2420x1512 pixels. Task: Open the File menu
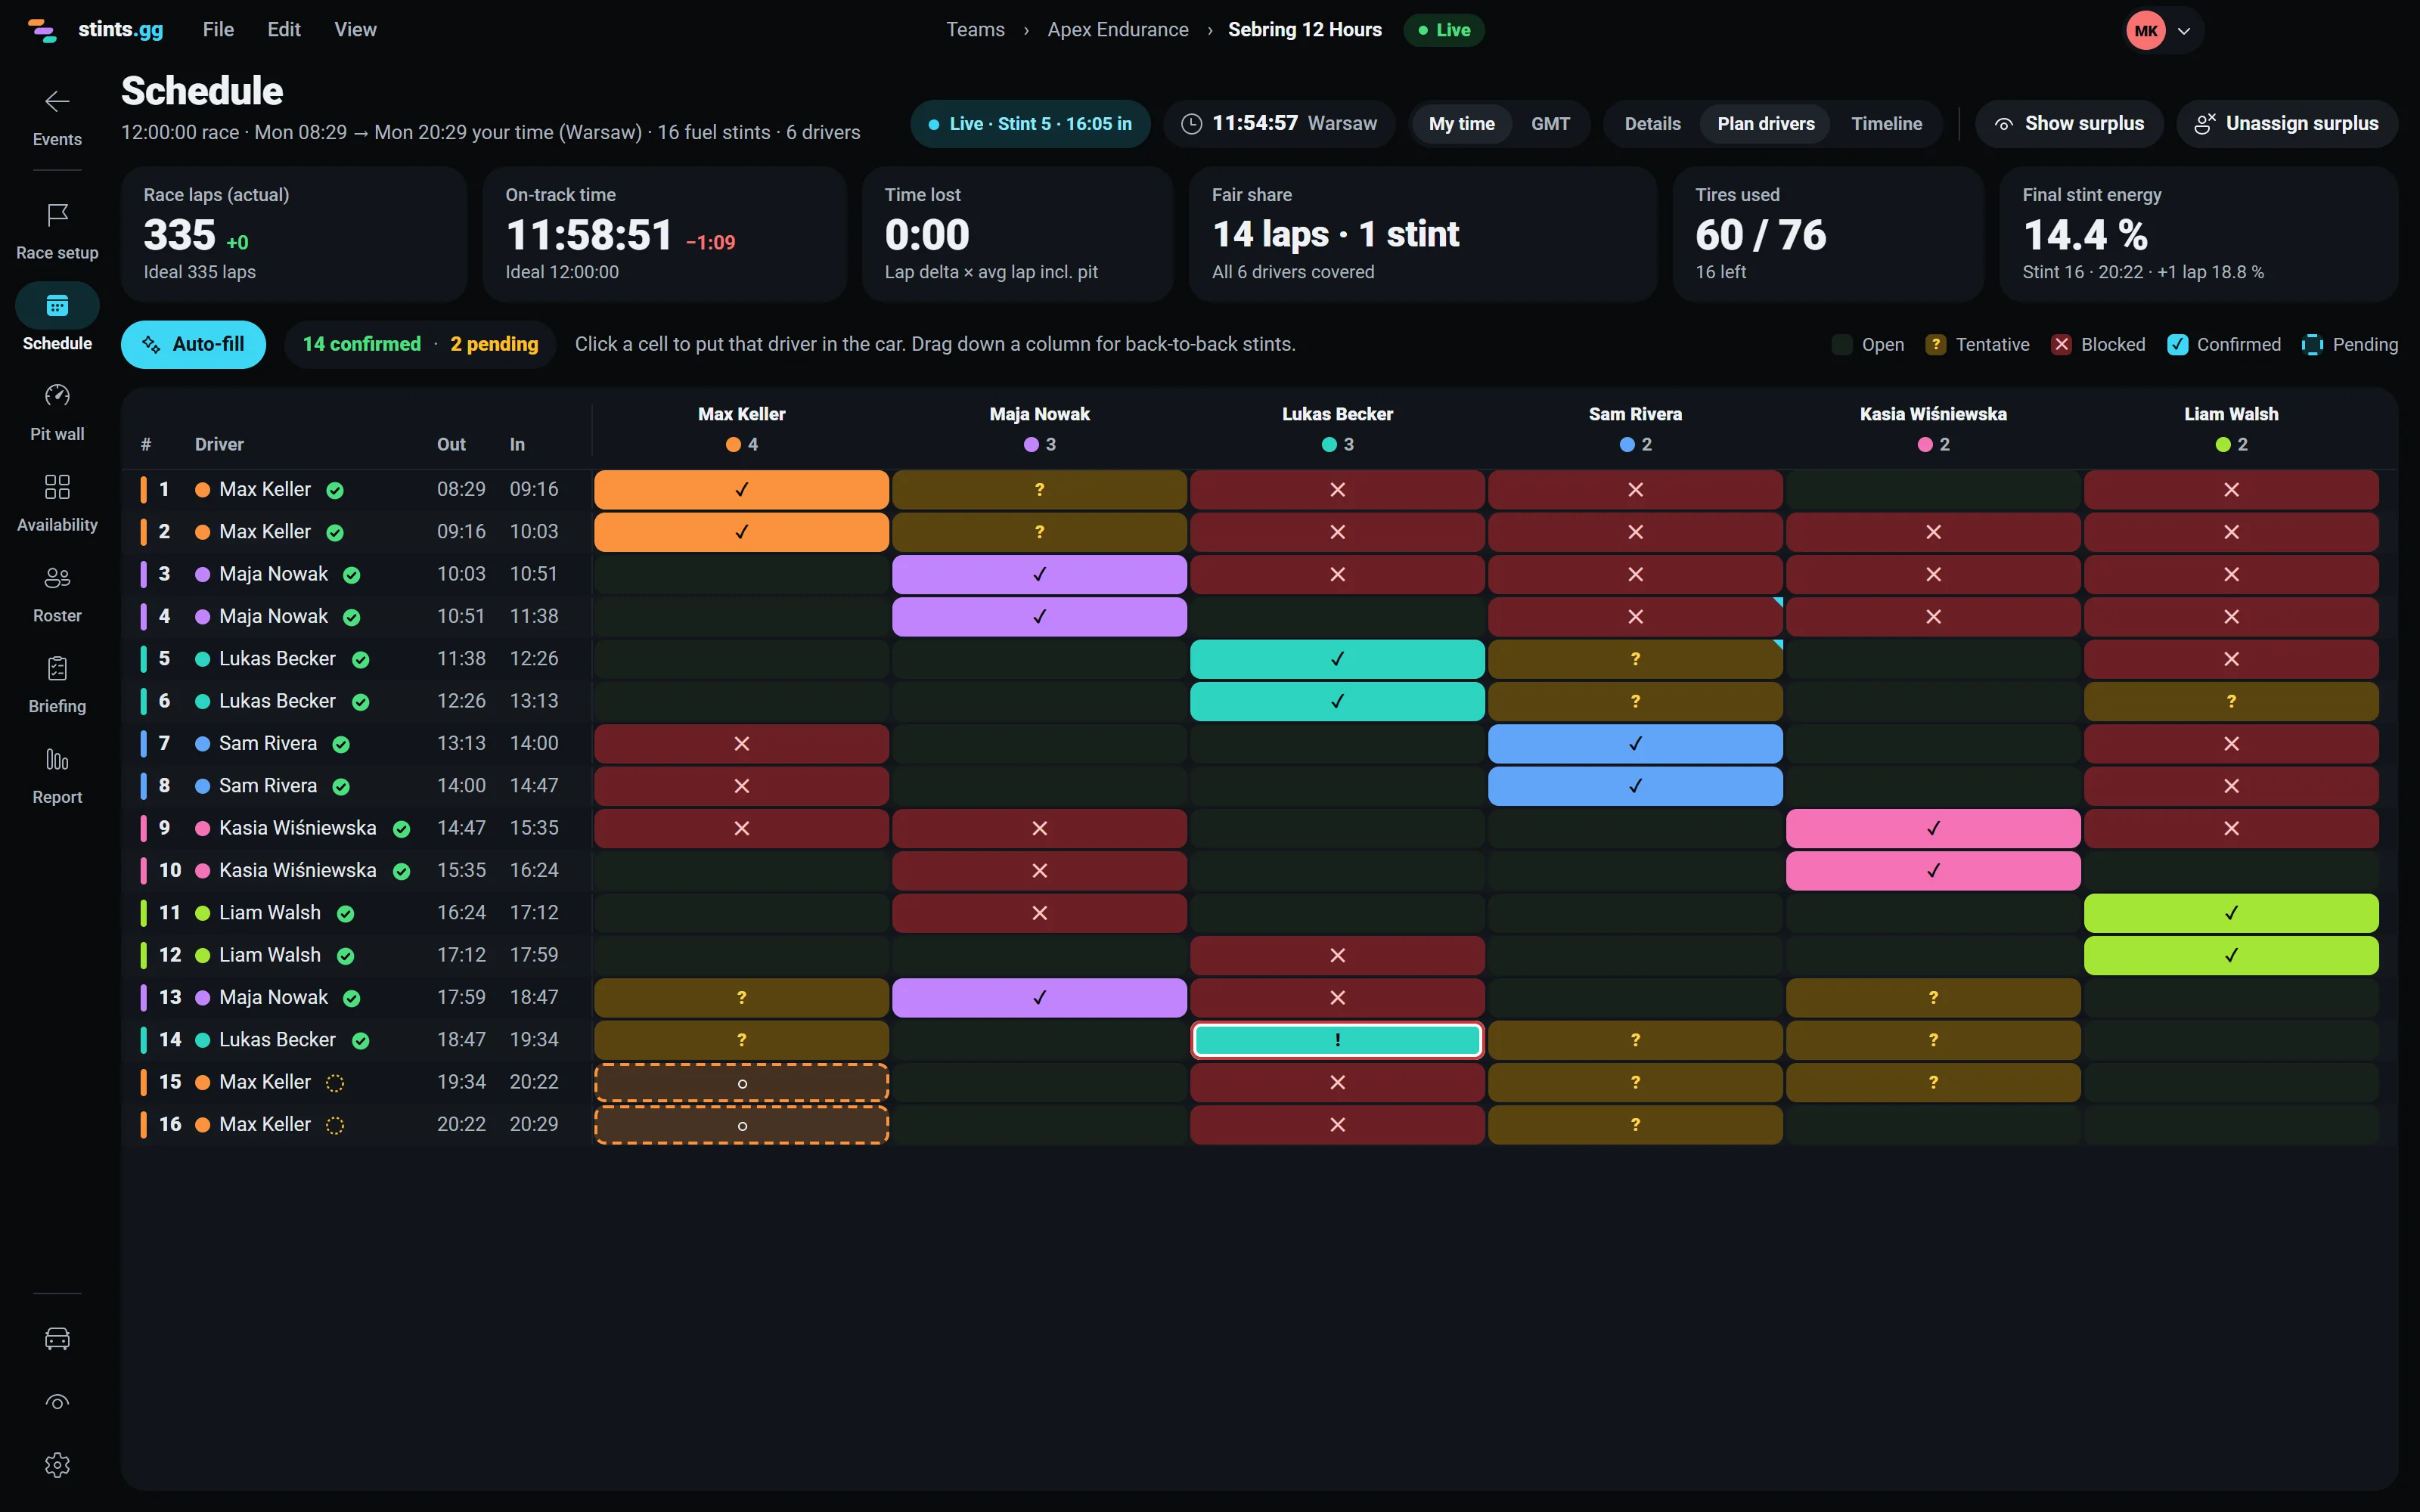click(x=218, y=30)
